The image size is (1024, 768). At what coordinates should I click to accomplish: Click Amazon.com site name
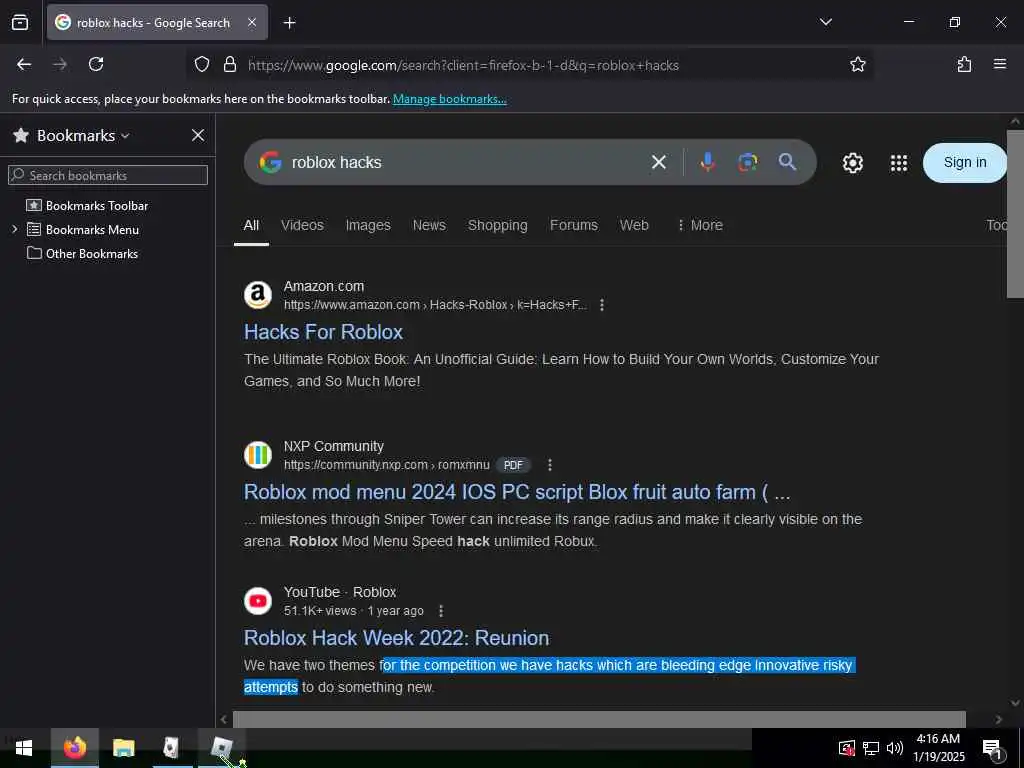point(324,286)
